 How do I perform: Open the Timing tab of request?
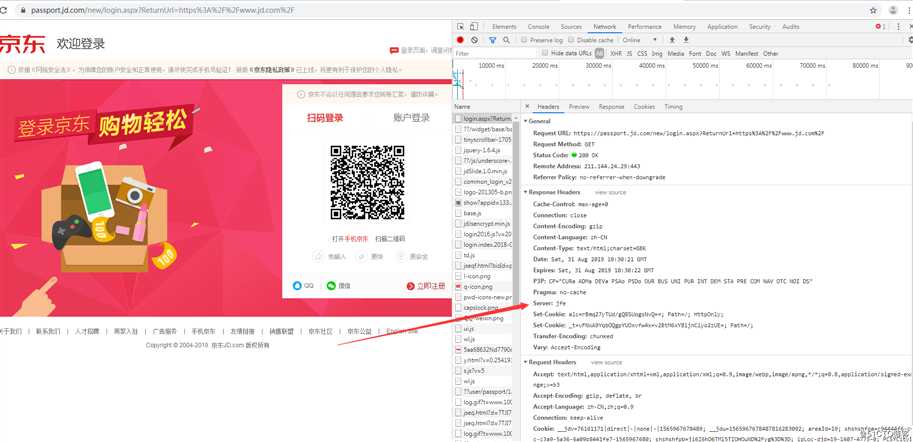click(x=673, y=107)
